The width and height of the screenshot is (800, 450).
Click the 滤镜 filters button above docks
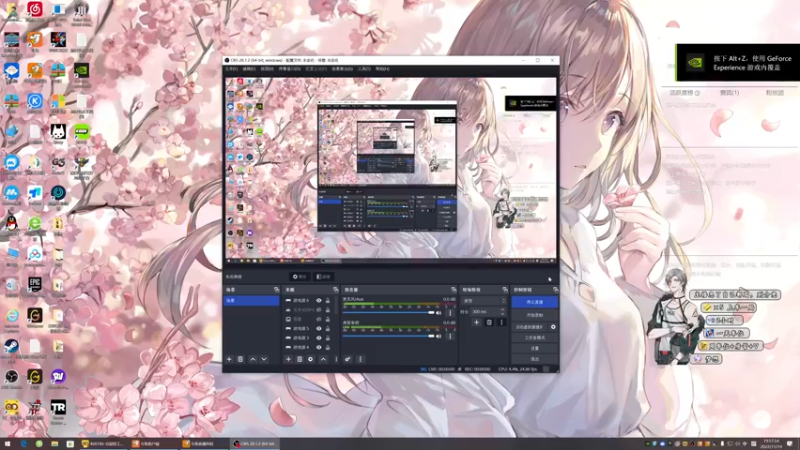pos(323,277)
